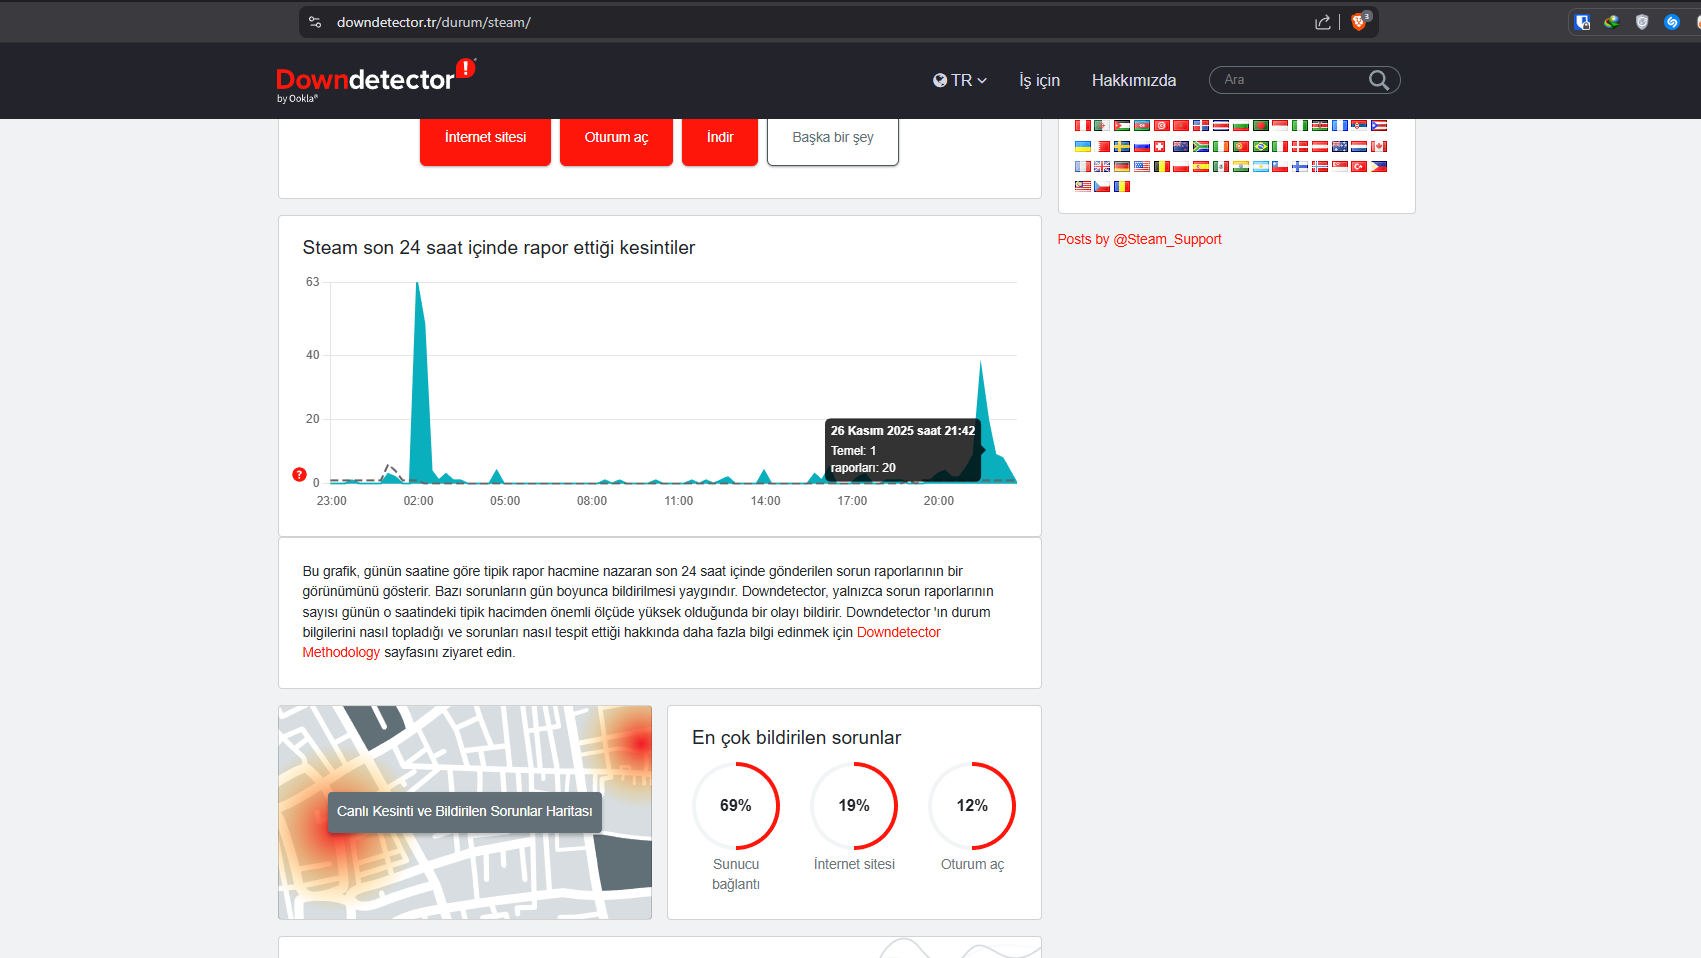Open the Bitwarden extension icon
1701x958 pixels.
(1582, 22)
